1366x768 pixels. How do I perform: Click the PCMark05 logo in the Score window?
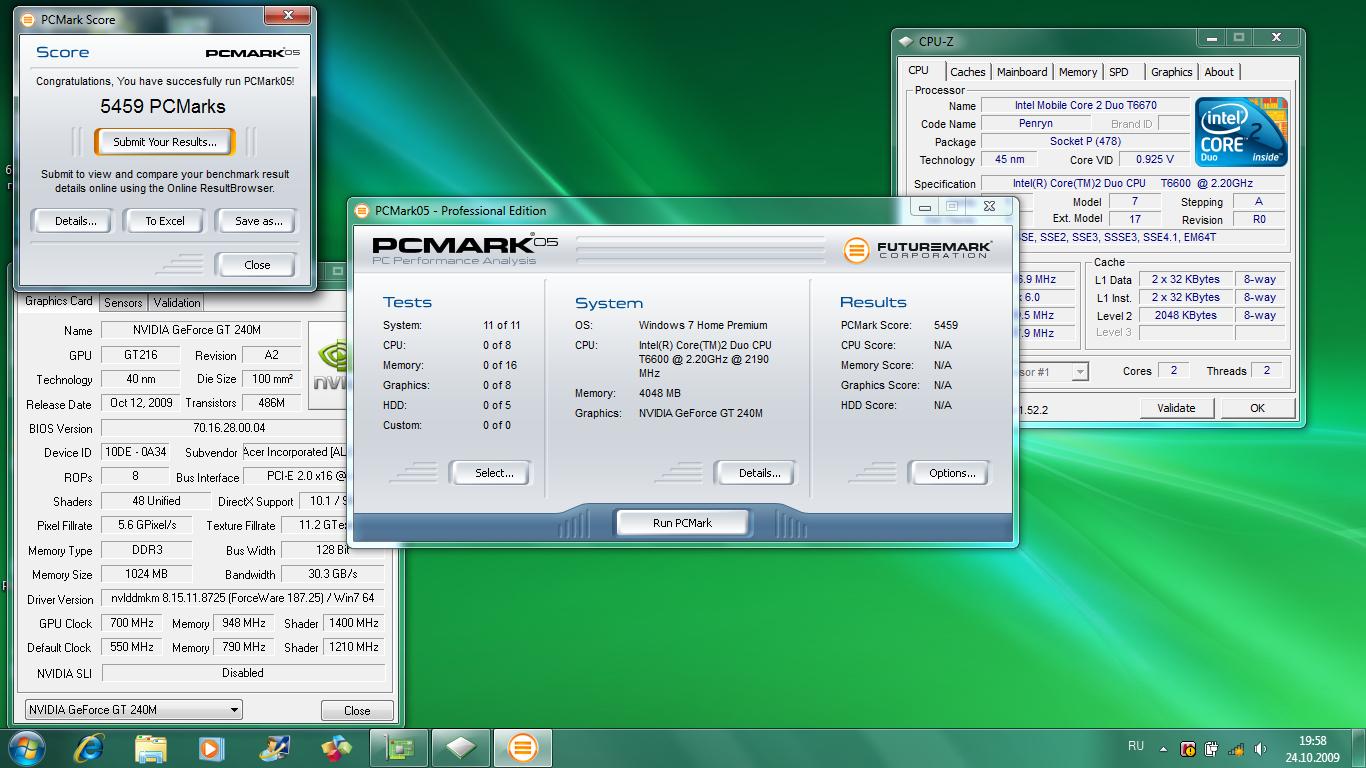(x=252, y=53)
